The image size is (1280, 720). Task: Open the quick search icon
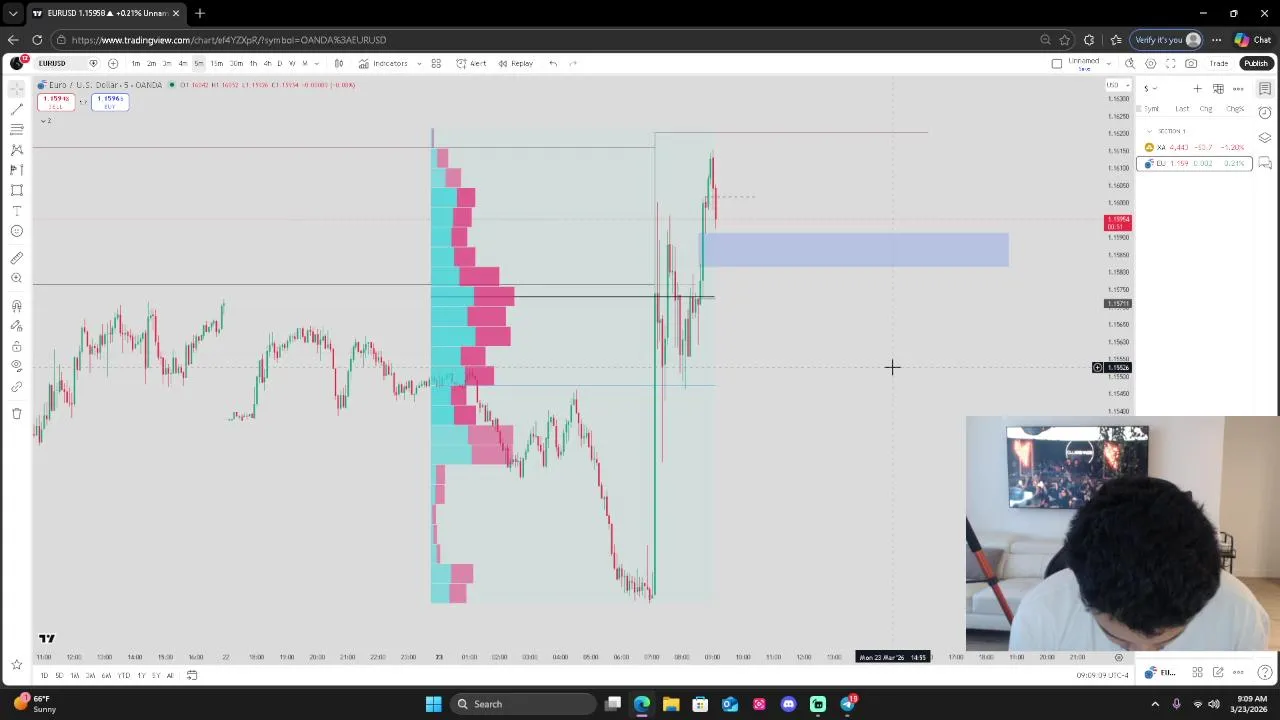pos(1130,63)
